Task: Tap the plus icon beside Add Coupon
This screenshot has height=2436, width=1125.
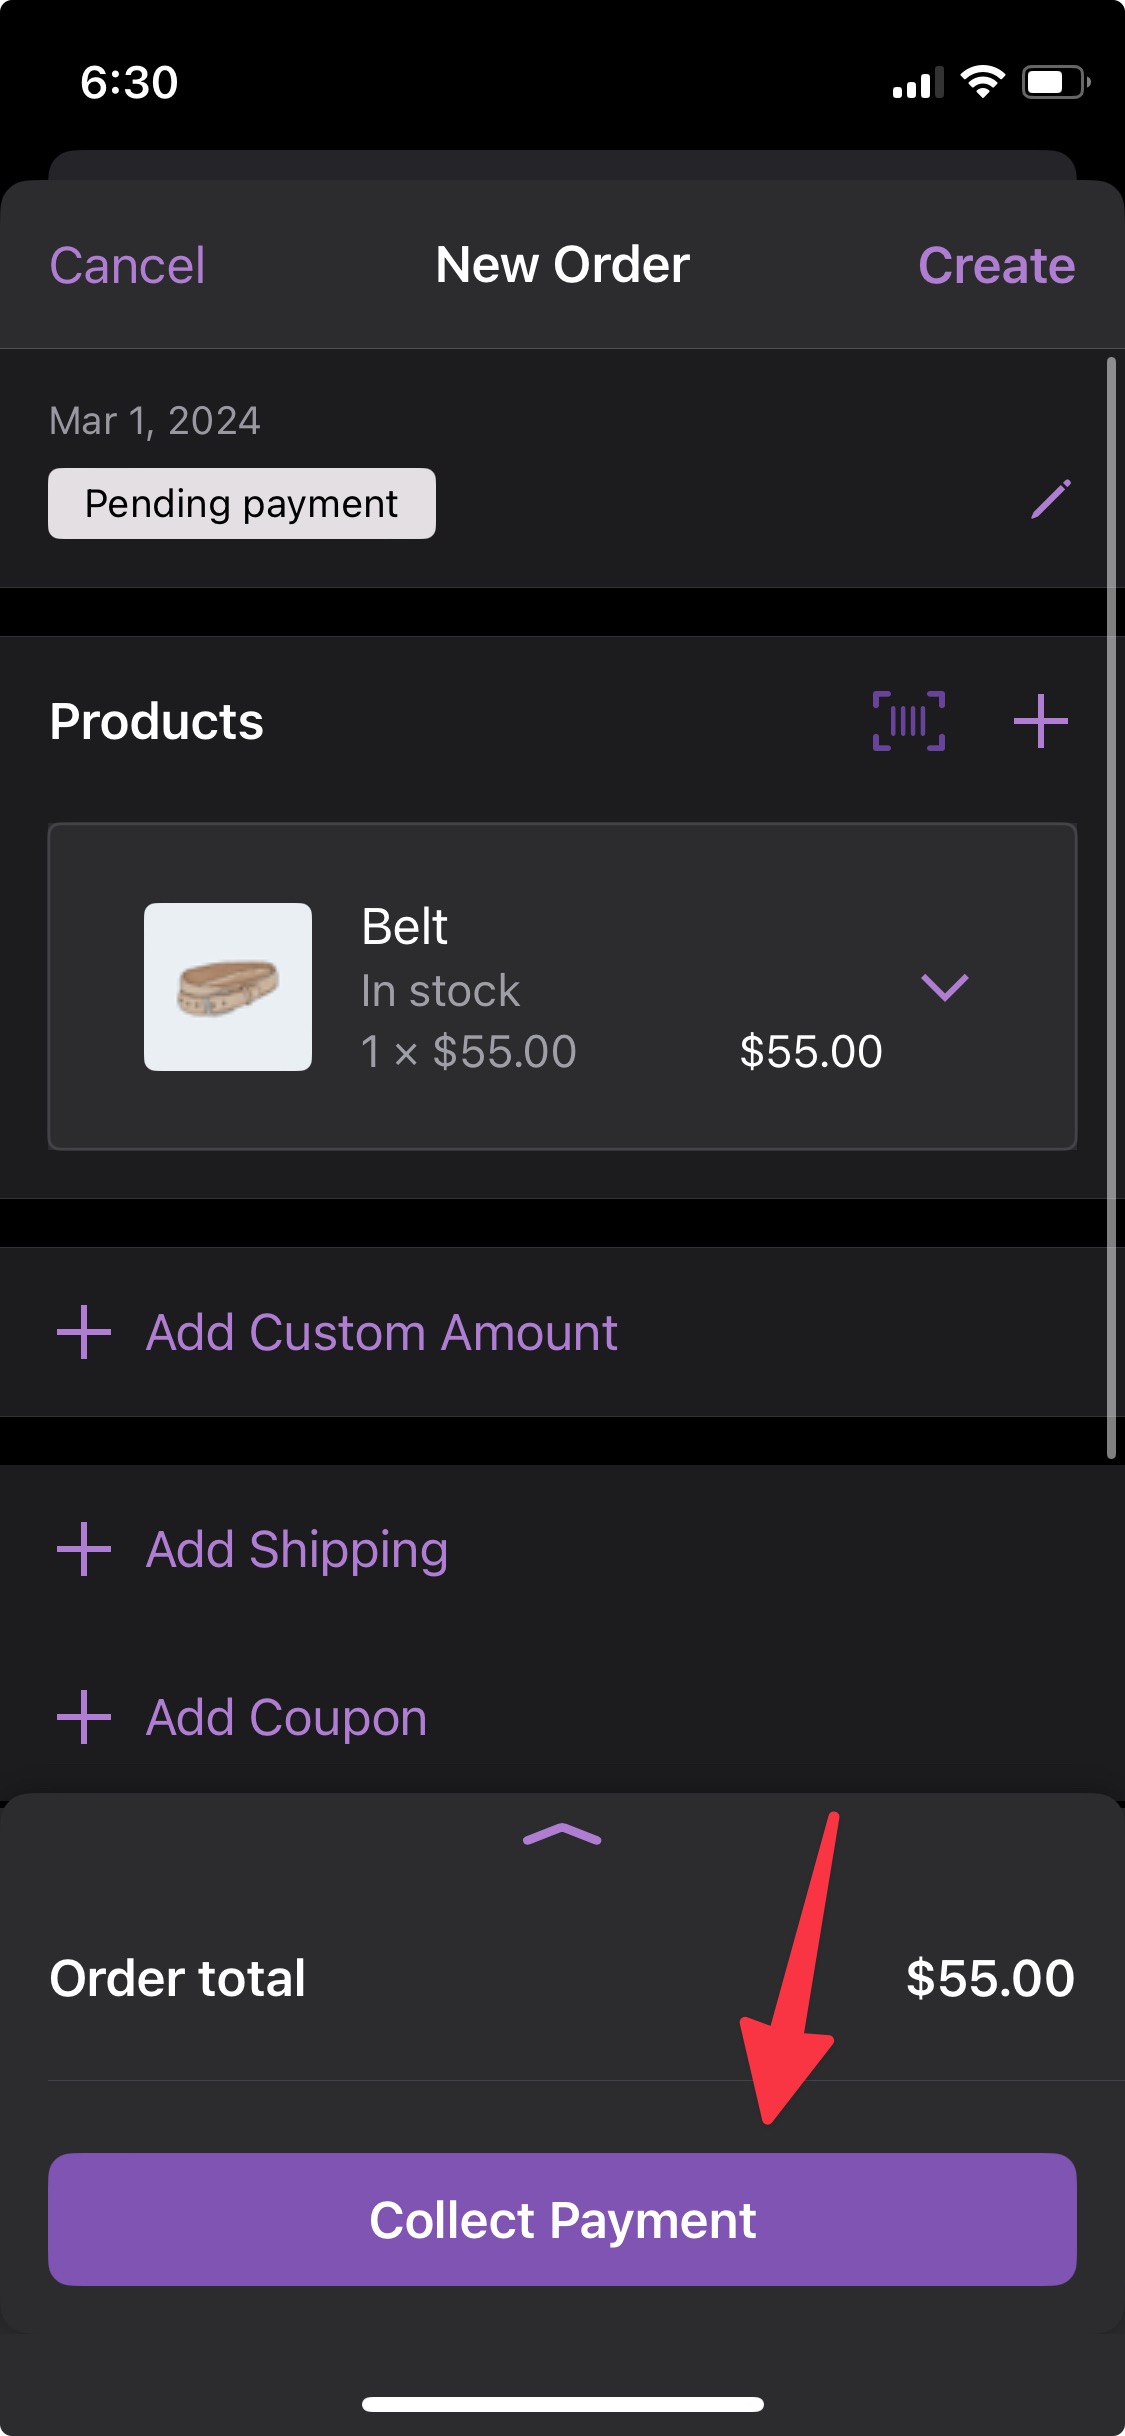Action: [84, 1717]
